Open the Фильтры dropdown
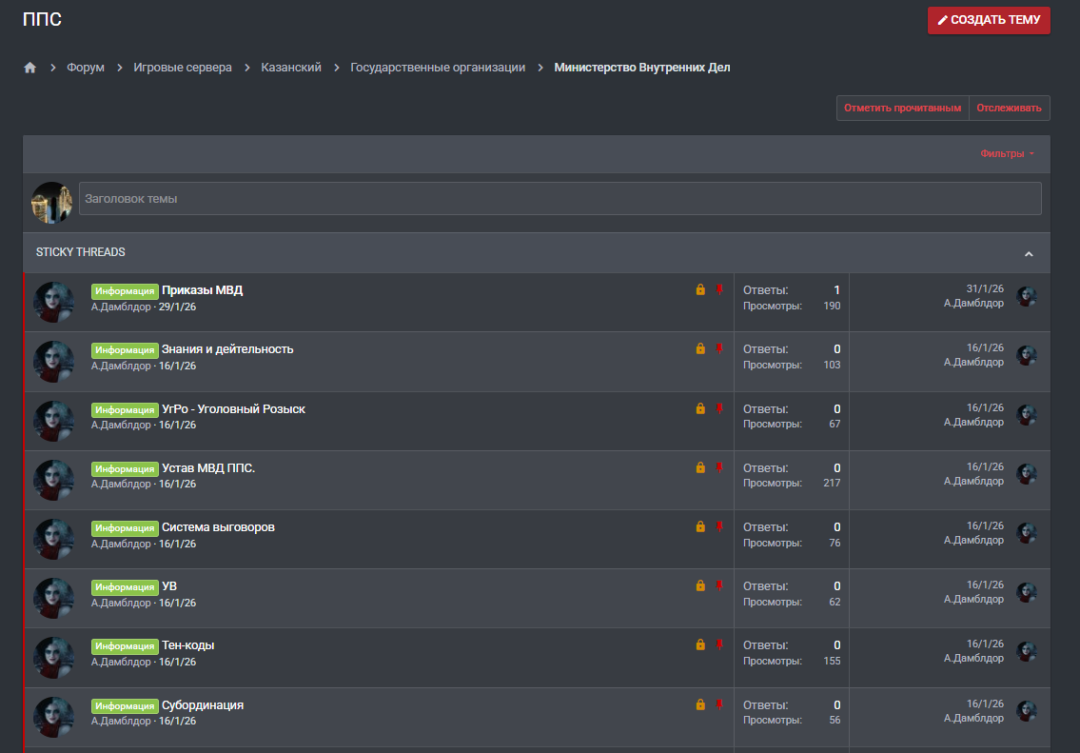The height and width of the screenshot is (753, 1080). pos(1006,154)
